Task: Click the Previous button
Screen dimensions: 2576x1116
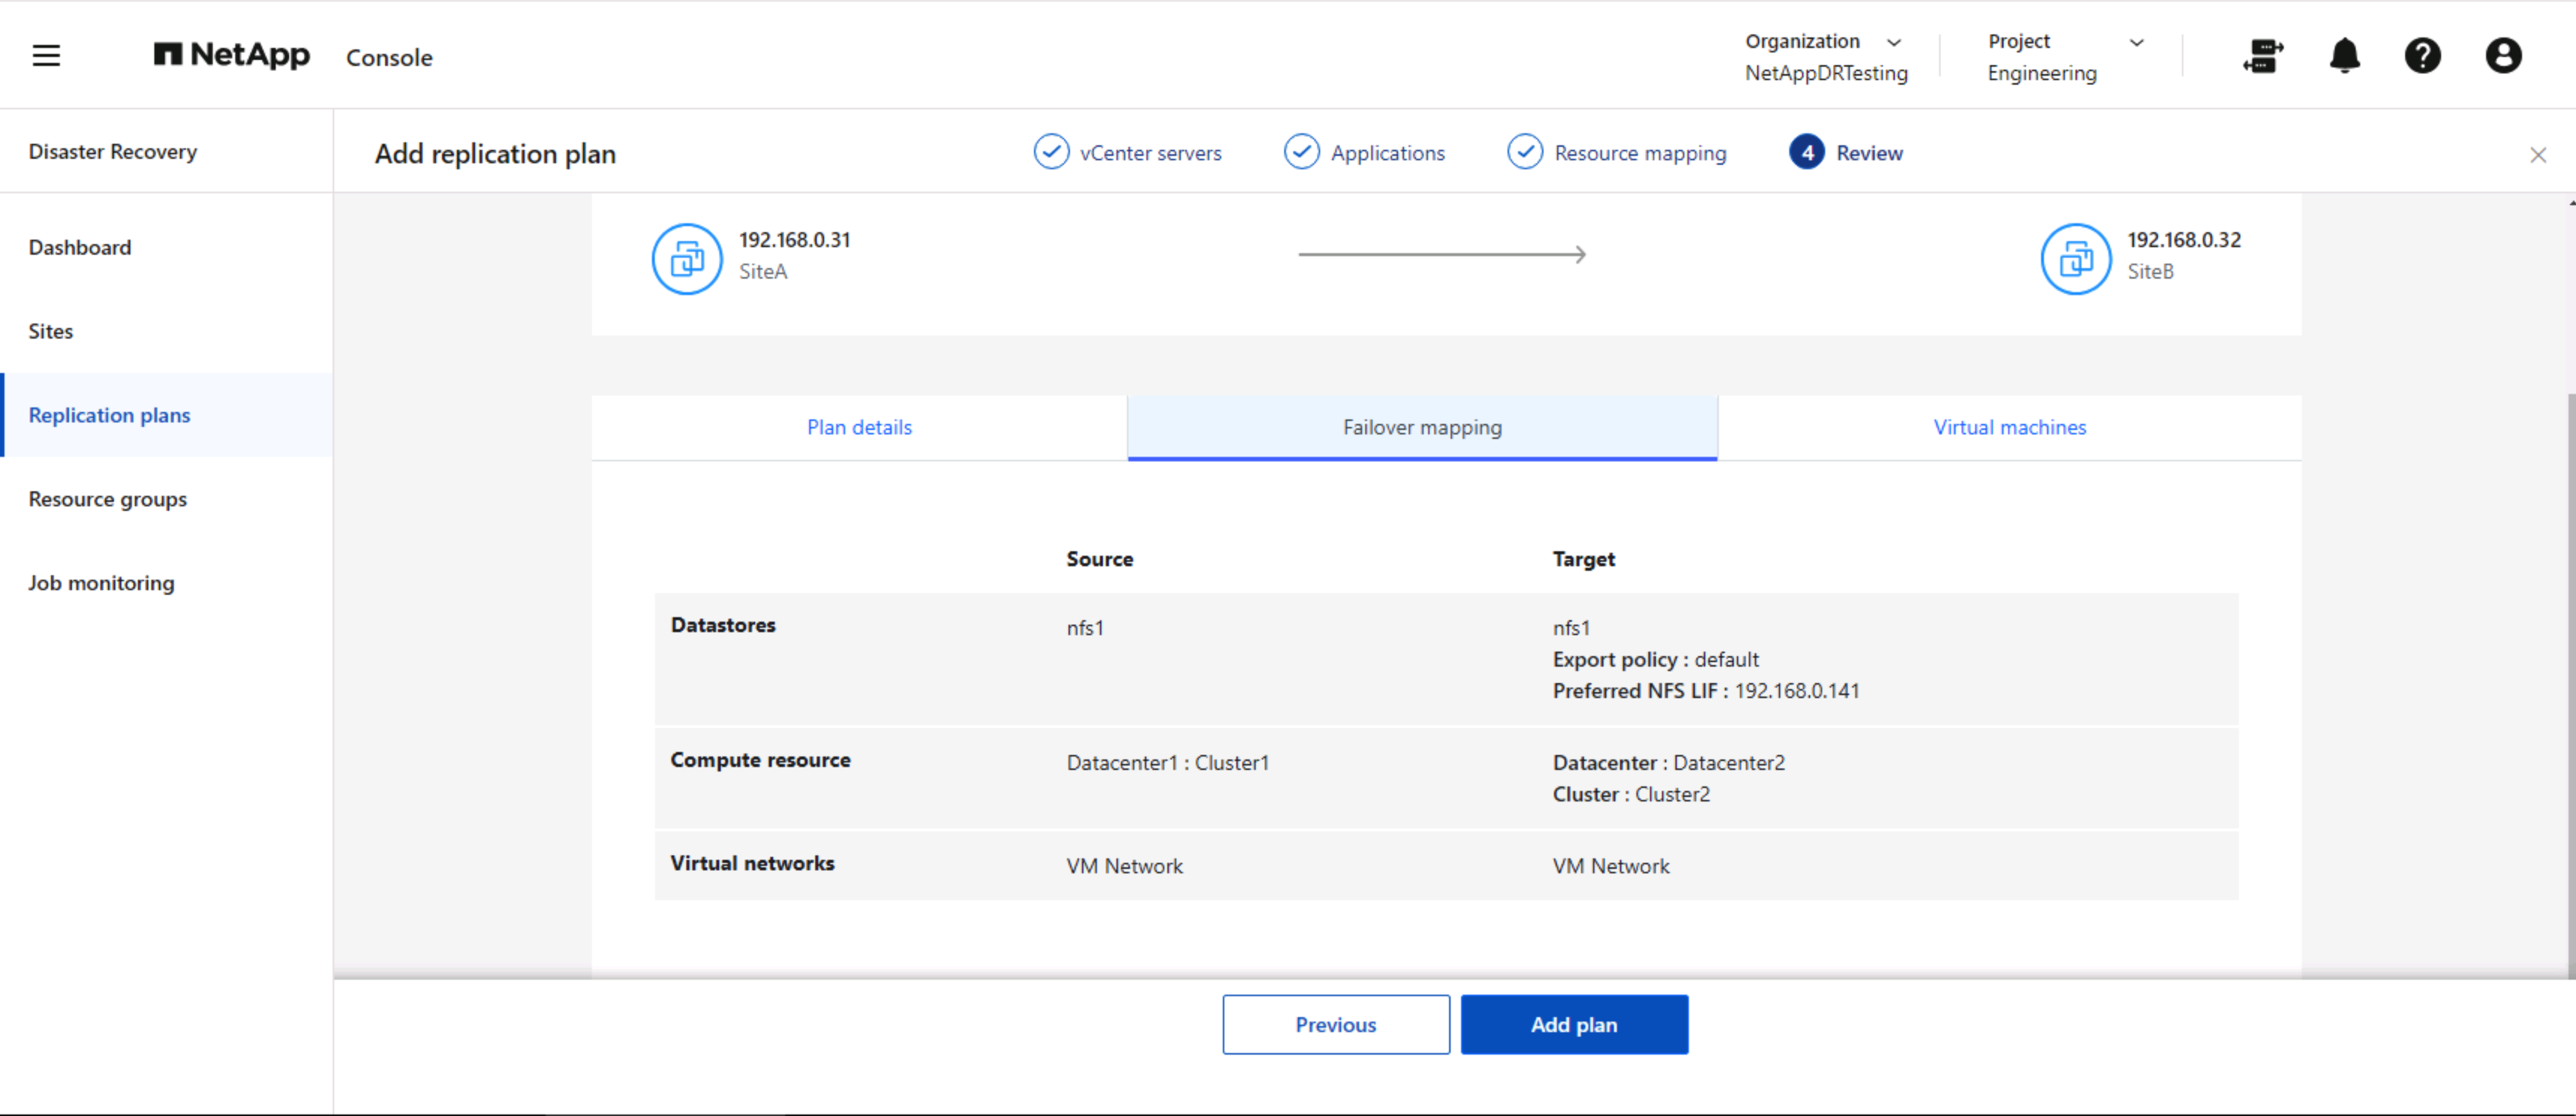Action: 1335,1024
